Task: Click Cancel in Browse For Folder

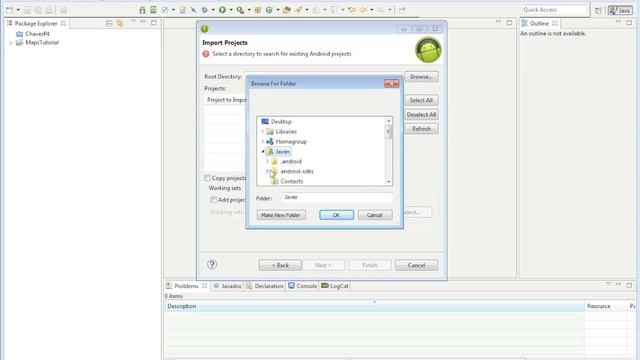Action: [375, 215]
